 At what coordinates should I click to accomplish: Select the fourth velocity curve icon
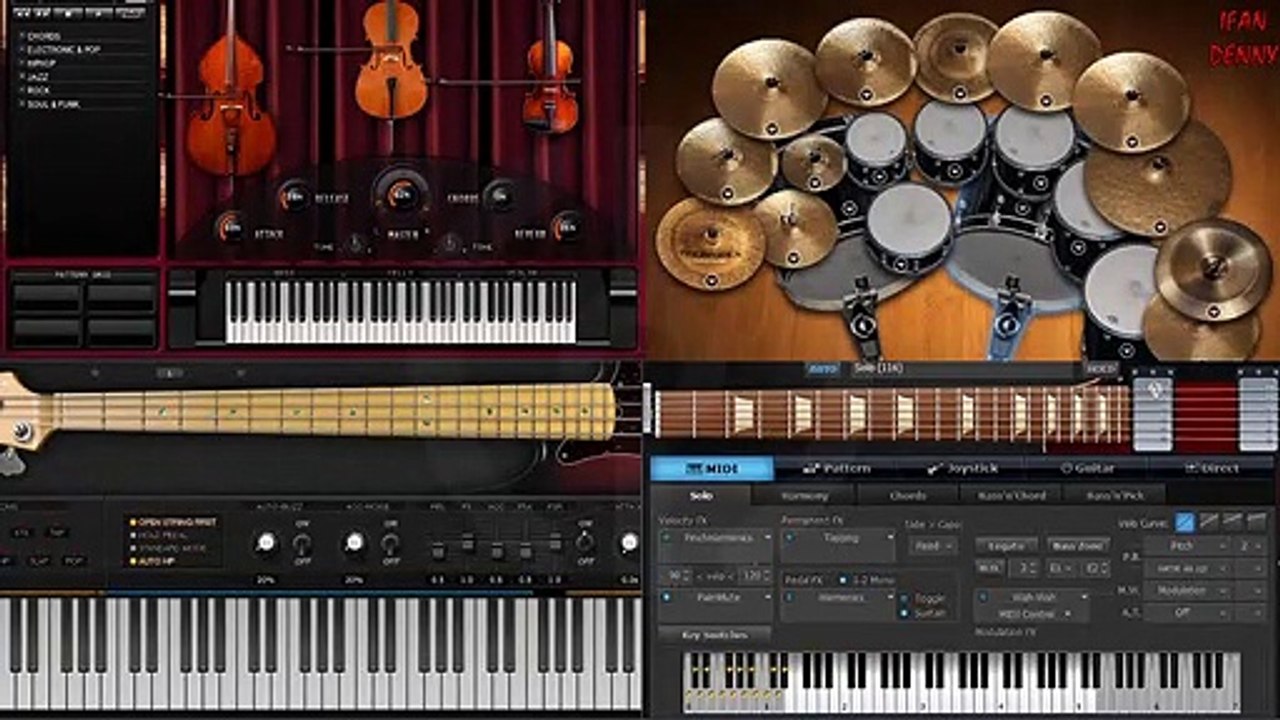tap(1257, 521)
